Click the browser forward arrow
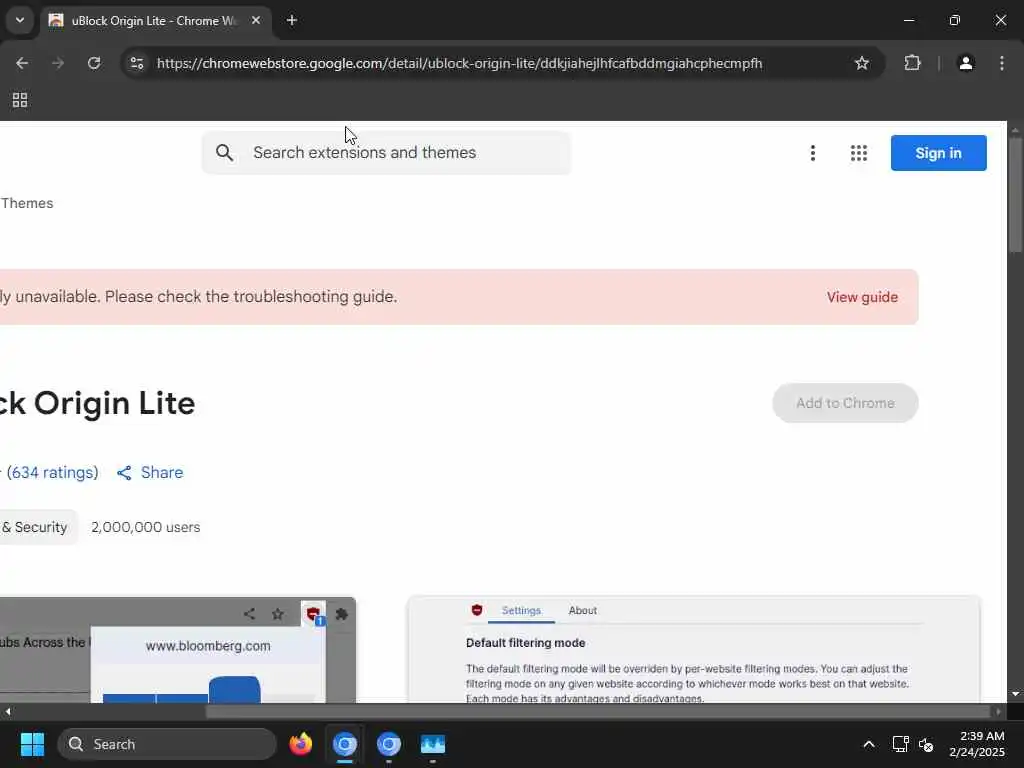 pos(58,63)
